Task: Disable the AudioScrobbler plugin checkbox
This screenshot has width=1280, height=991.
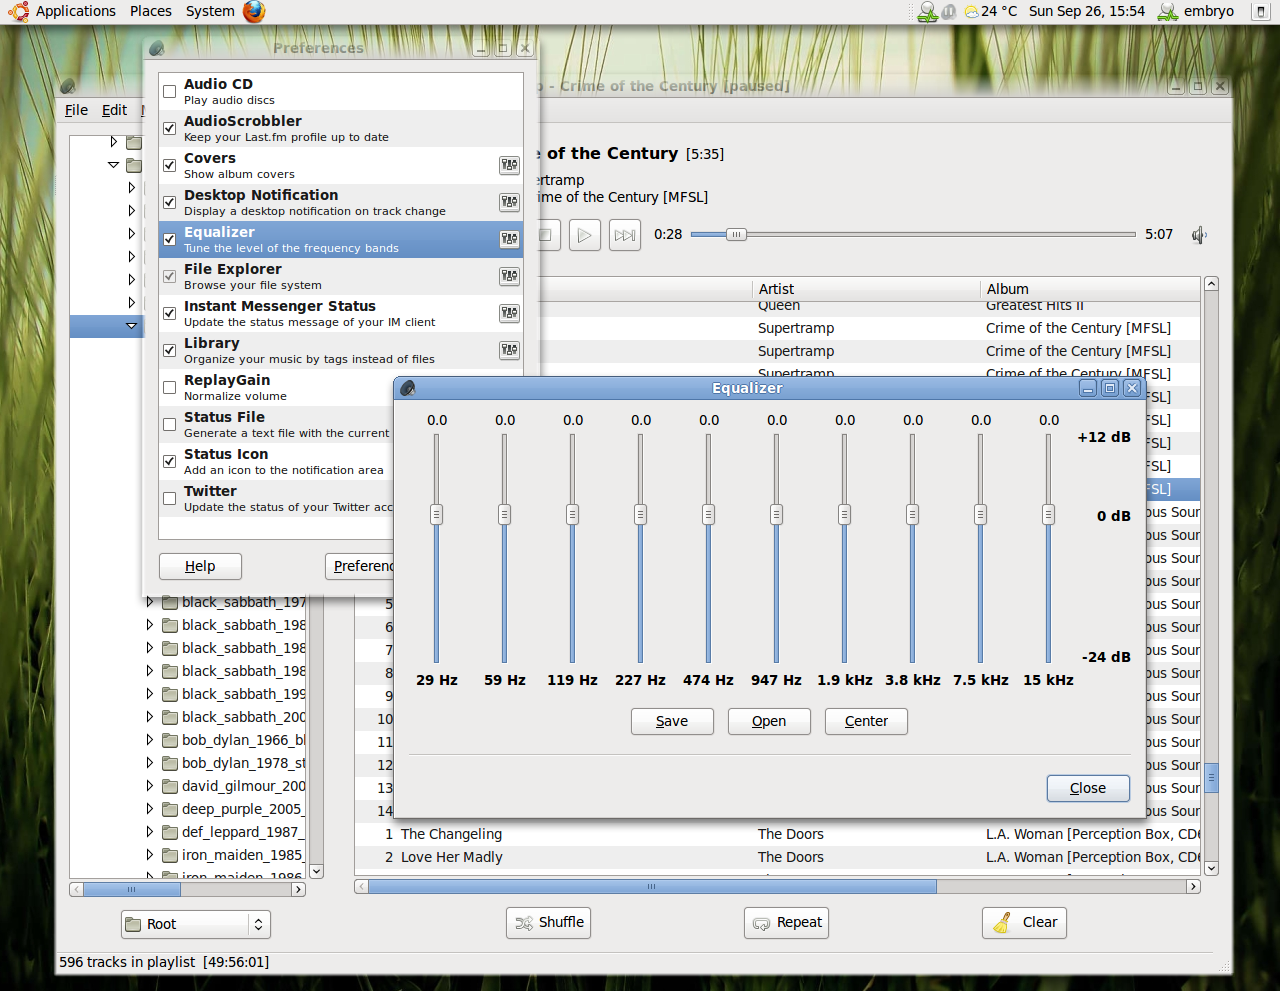Action: 170,128
